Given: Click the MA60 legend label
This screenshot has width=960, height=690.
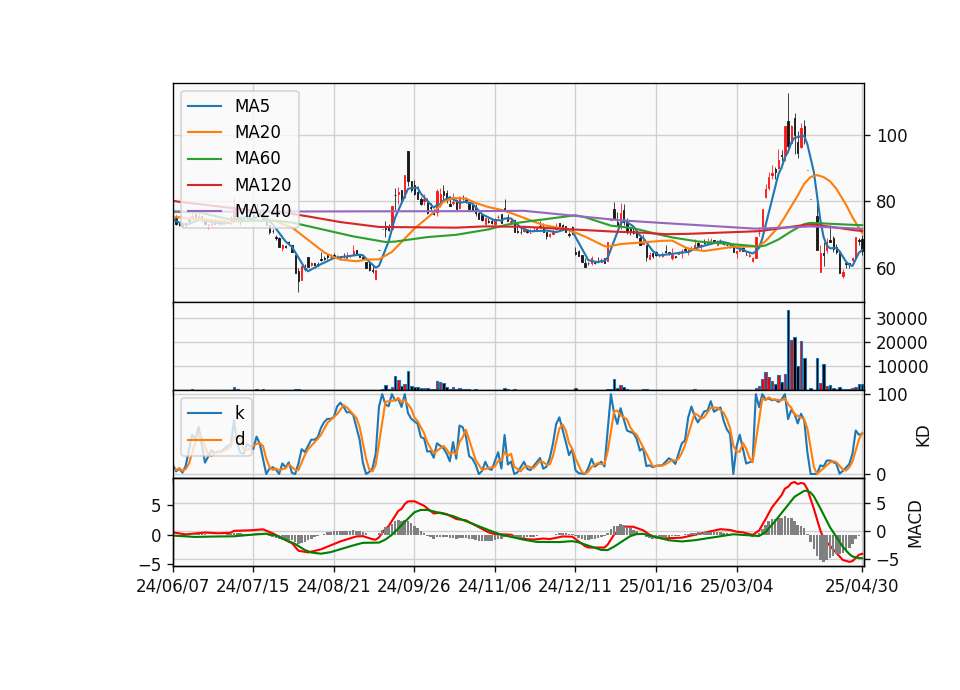Looking at the screenshot, I should [x=257, y=158].
